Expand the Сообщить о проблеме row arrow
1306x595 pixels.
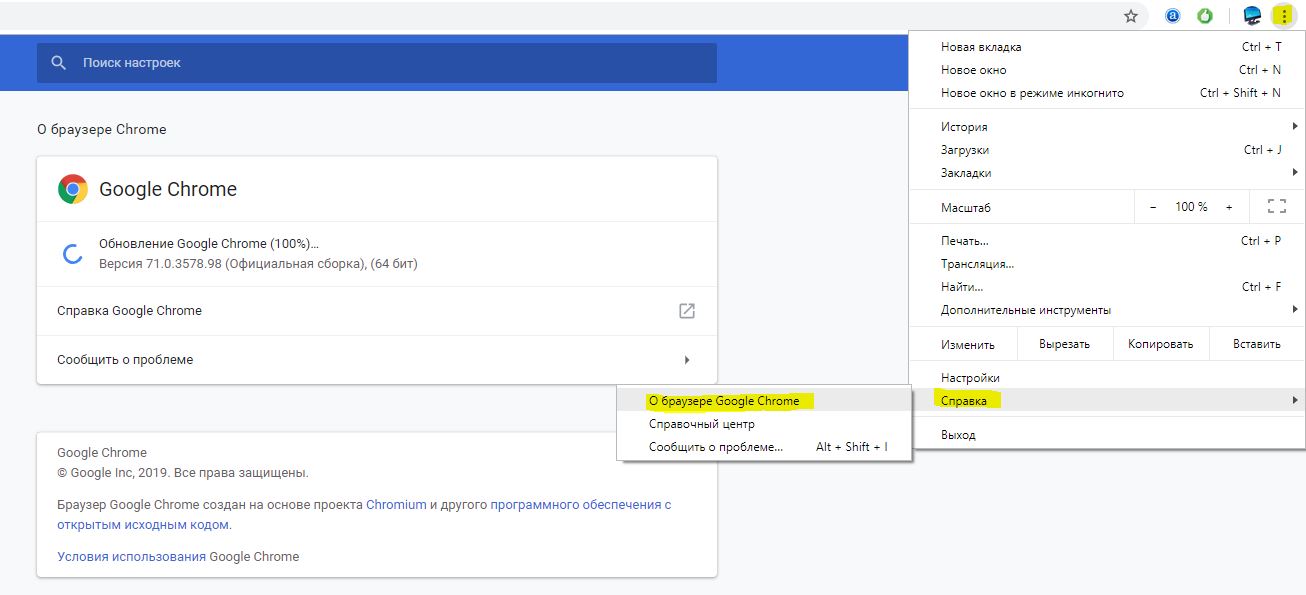tap(687, 360)
